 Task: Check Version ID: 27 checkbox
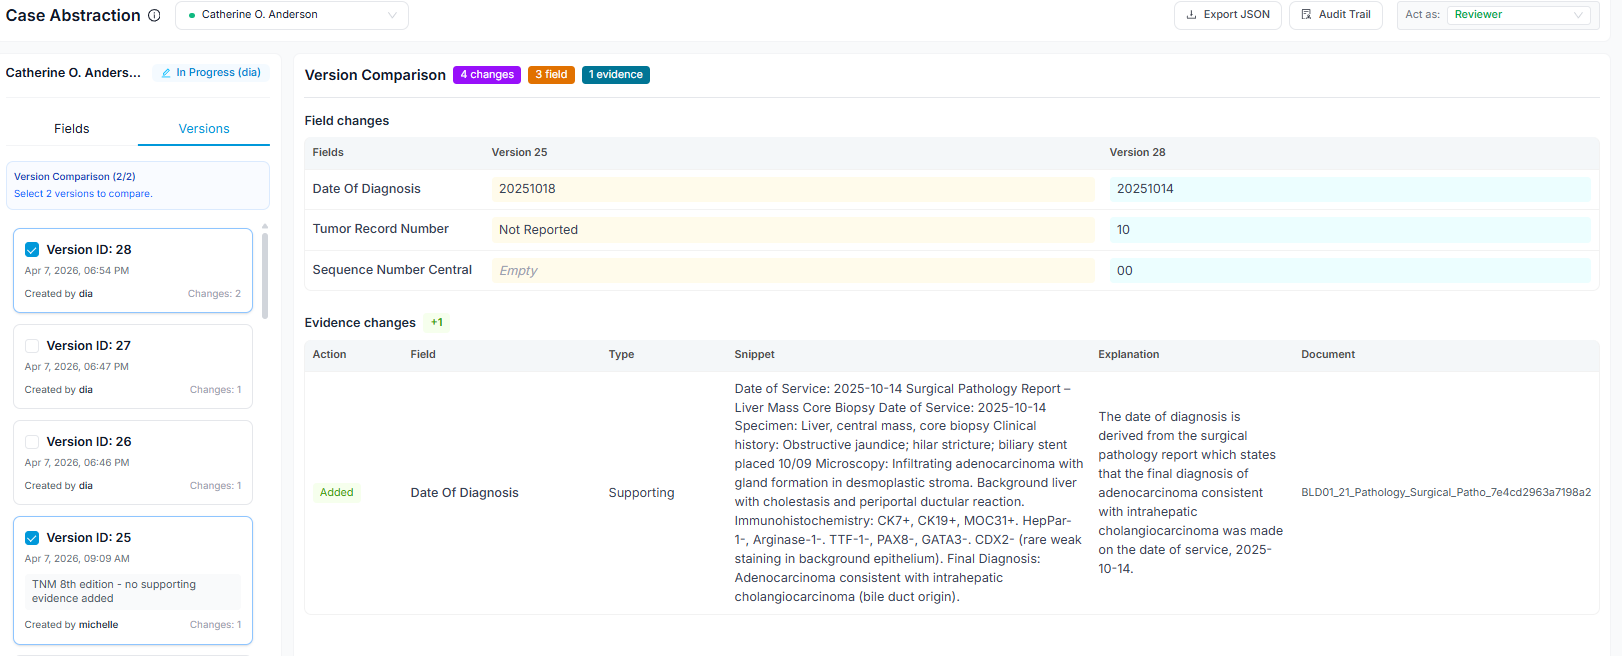click(32, 346)
